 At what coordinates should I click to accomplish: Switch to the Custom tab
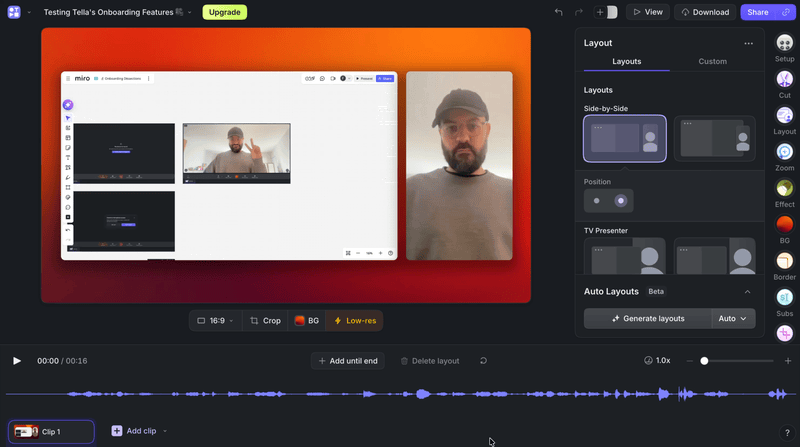712,61
